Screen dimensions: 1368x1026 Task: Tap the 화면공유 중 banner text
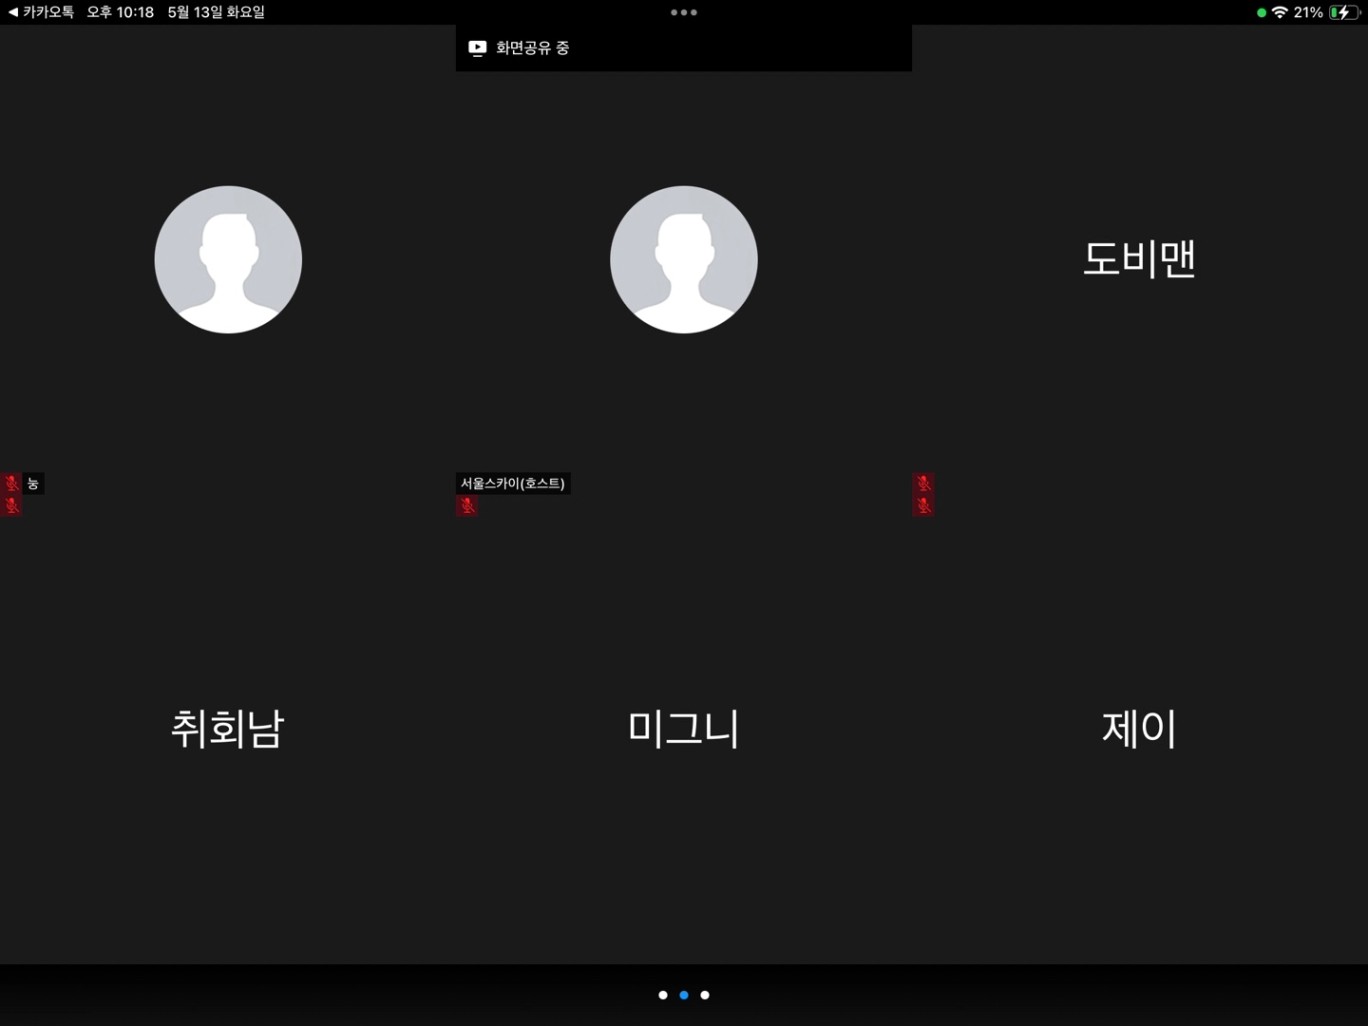tap(533, 48)
